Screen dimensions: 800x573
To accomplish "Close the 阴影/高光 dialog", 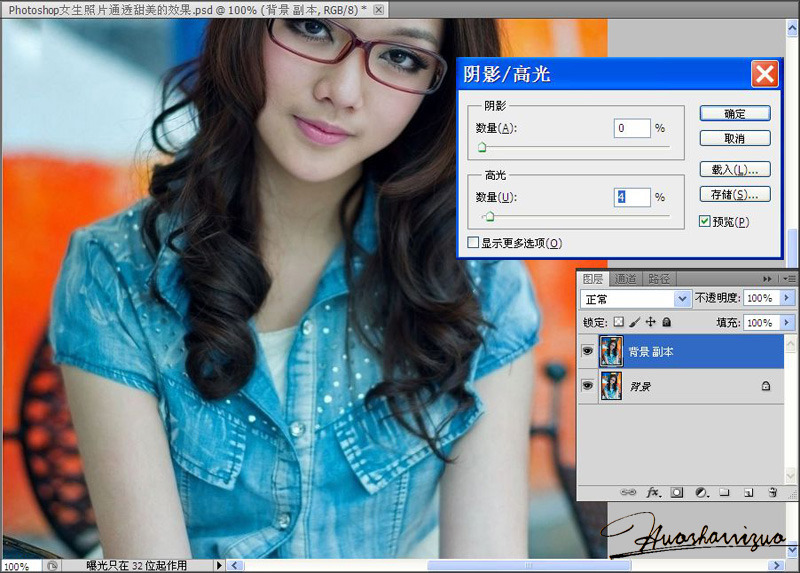I will point(764,74).
